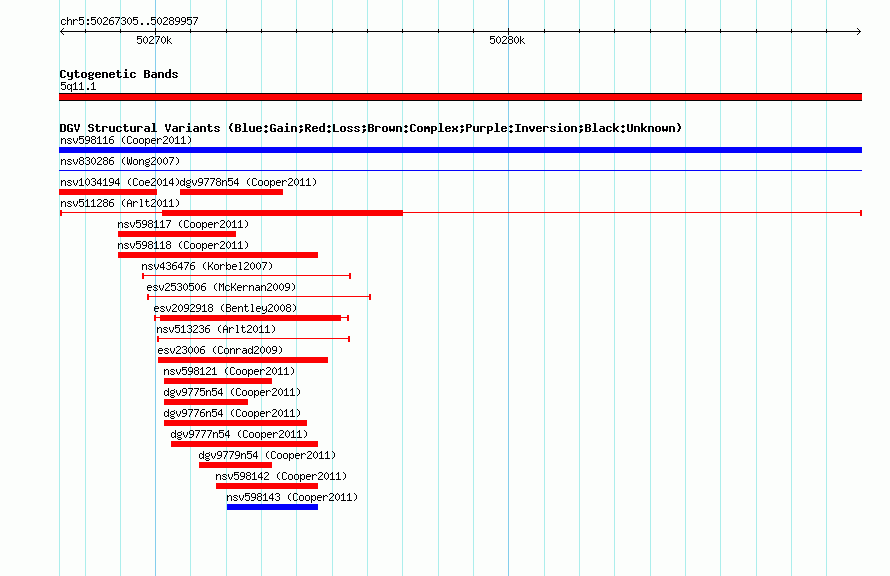Open the nsv598143 (Cooper2011) label

coord(292,497)
